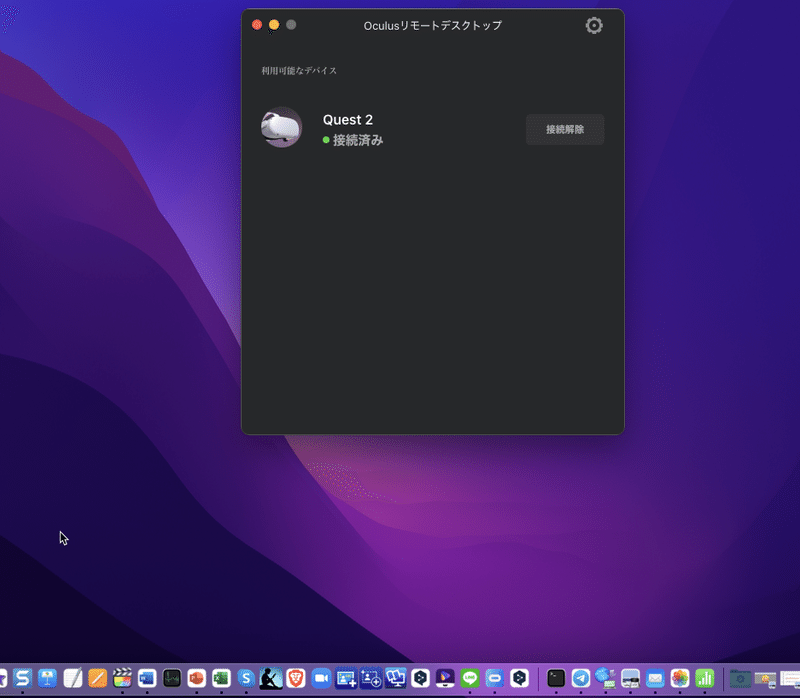Open the purple play-button app in the dock
This screenshot has height=698, width=800.
(445, 679)
